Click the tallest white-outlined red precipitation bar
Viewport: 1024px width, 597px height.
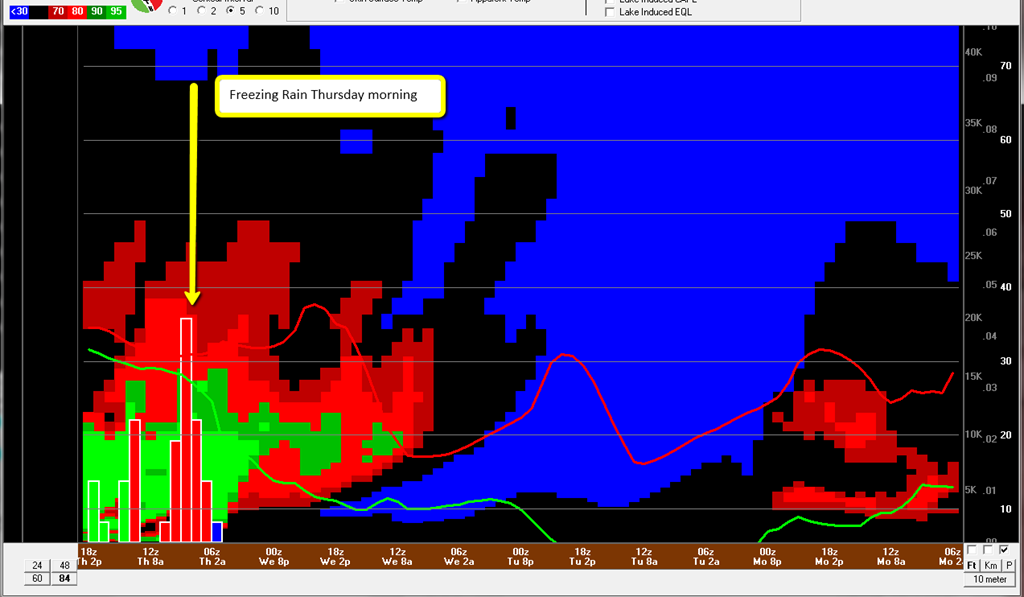(186, 430)
